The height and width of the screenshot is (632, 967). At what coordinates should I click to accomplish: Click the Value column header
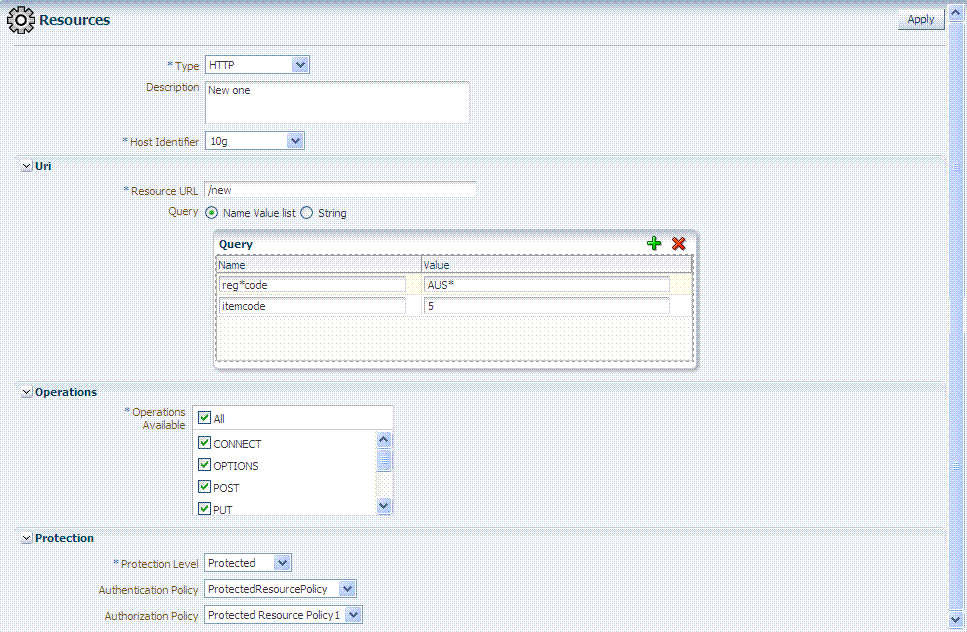pos(556,265)
